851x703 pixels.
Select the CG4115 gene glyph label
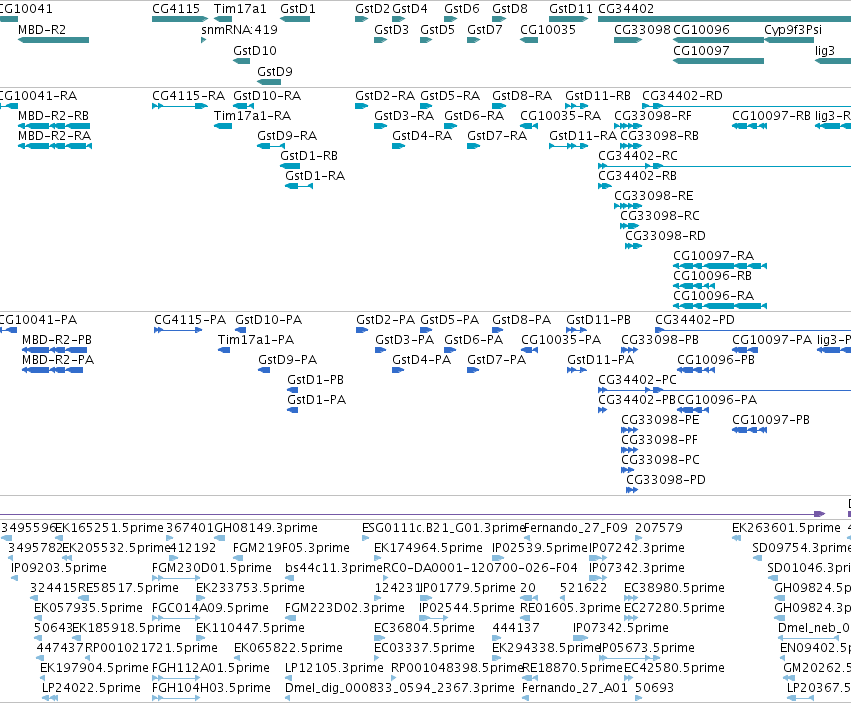click(x=176, y=9)
